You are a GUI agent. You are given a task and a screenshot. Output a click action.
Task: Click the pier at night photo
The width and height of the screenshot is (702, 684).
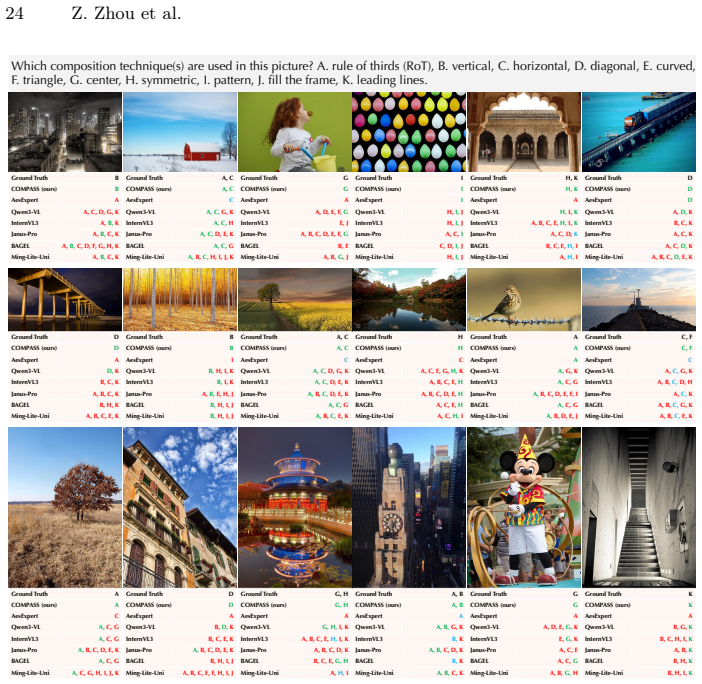[x=65, y=299]
